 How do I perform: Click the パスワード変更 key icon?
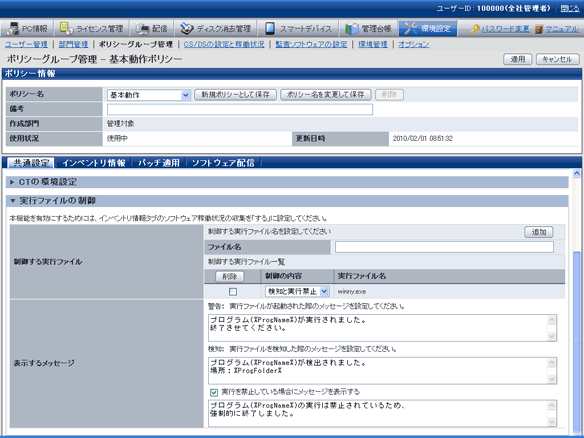pyautogui.click(x=475, y=29)
